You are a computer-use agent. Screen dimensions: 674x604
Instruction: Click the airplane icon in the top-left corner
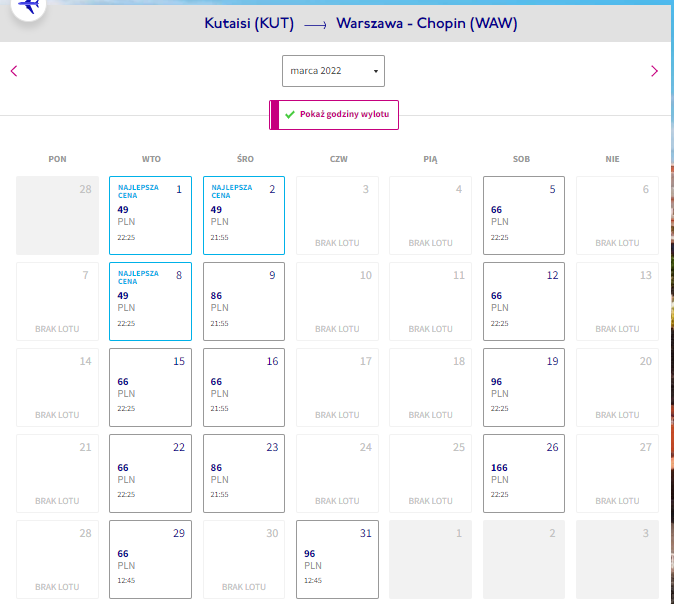click(29, 6)
